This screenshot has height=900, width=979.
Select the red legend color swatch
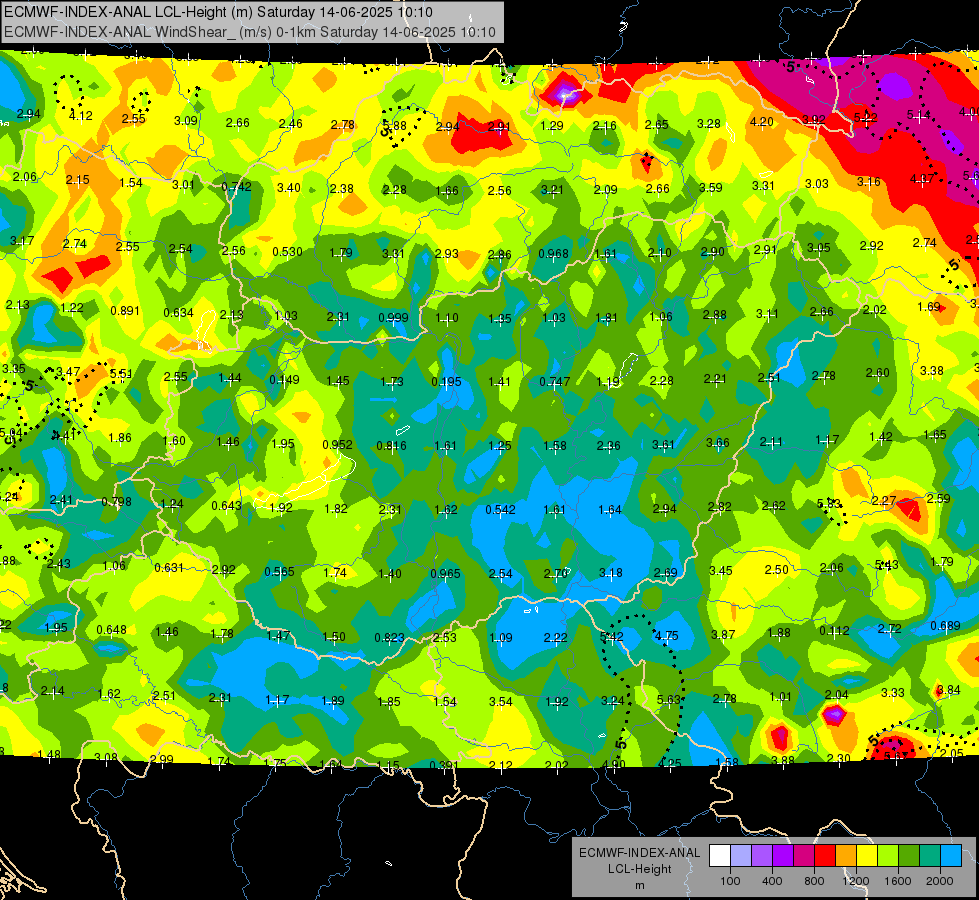point(825,856)
